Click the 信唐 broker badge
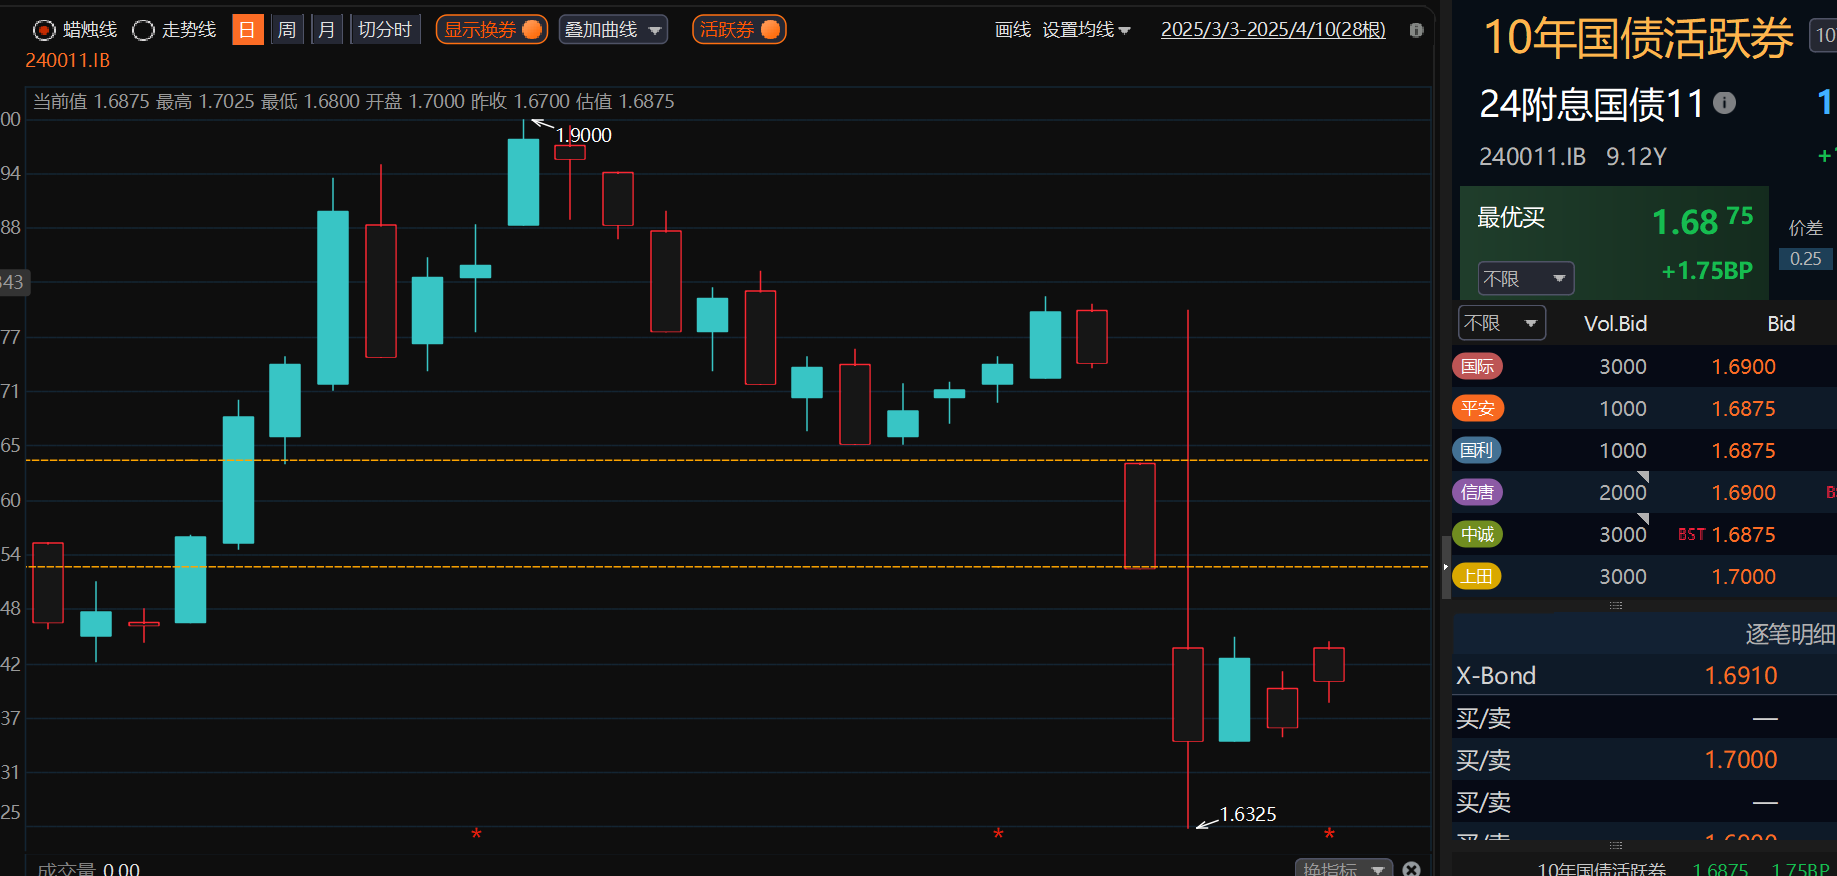 coord(1477,492)
